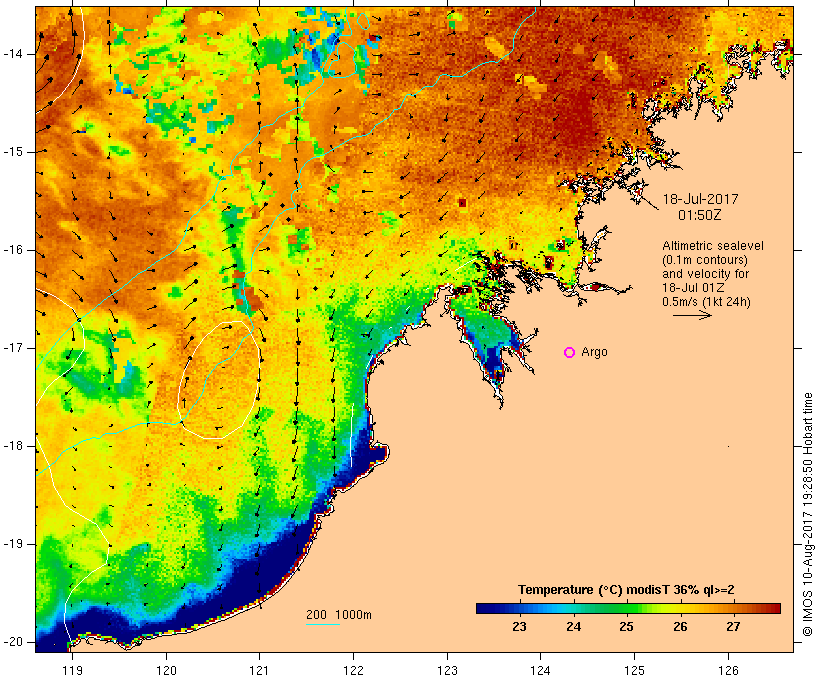Click the 24 tick on the colorbar

pos(573,627)
